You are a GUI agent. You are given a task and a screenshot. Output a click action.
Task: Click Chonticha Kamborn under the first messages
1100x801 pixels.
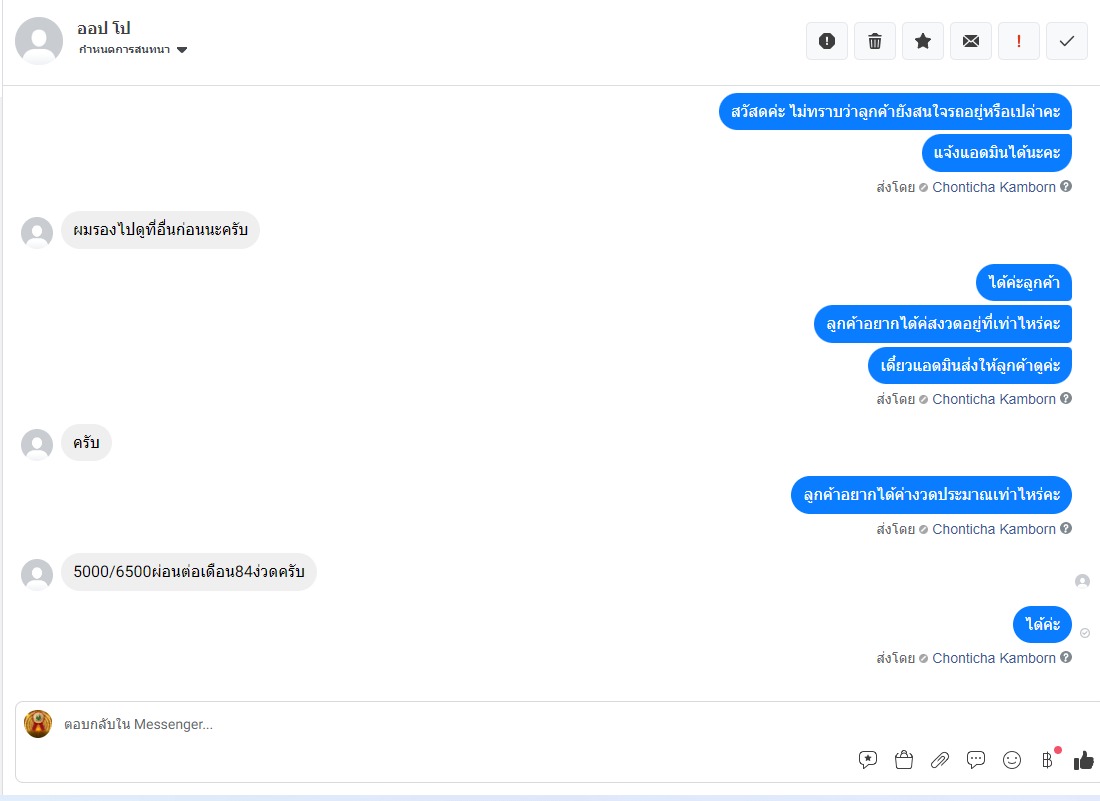click(x=993, y=187)
